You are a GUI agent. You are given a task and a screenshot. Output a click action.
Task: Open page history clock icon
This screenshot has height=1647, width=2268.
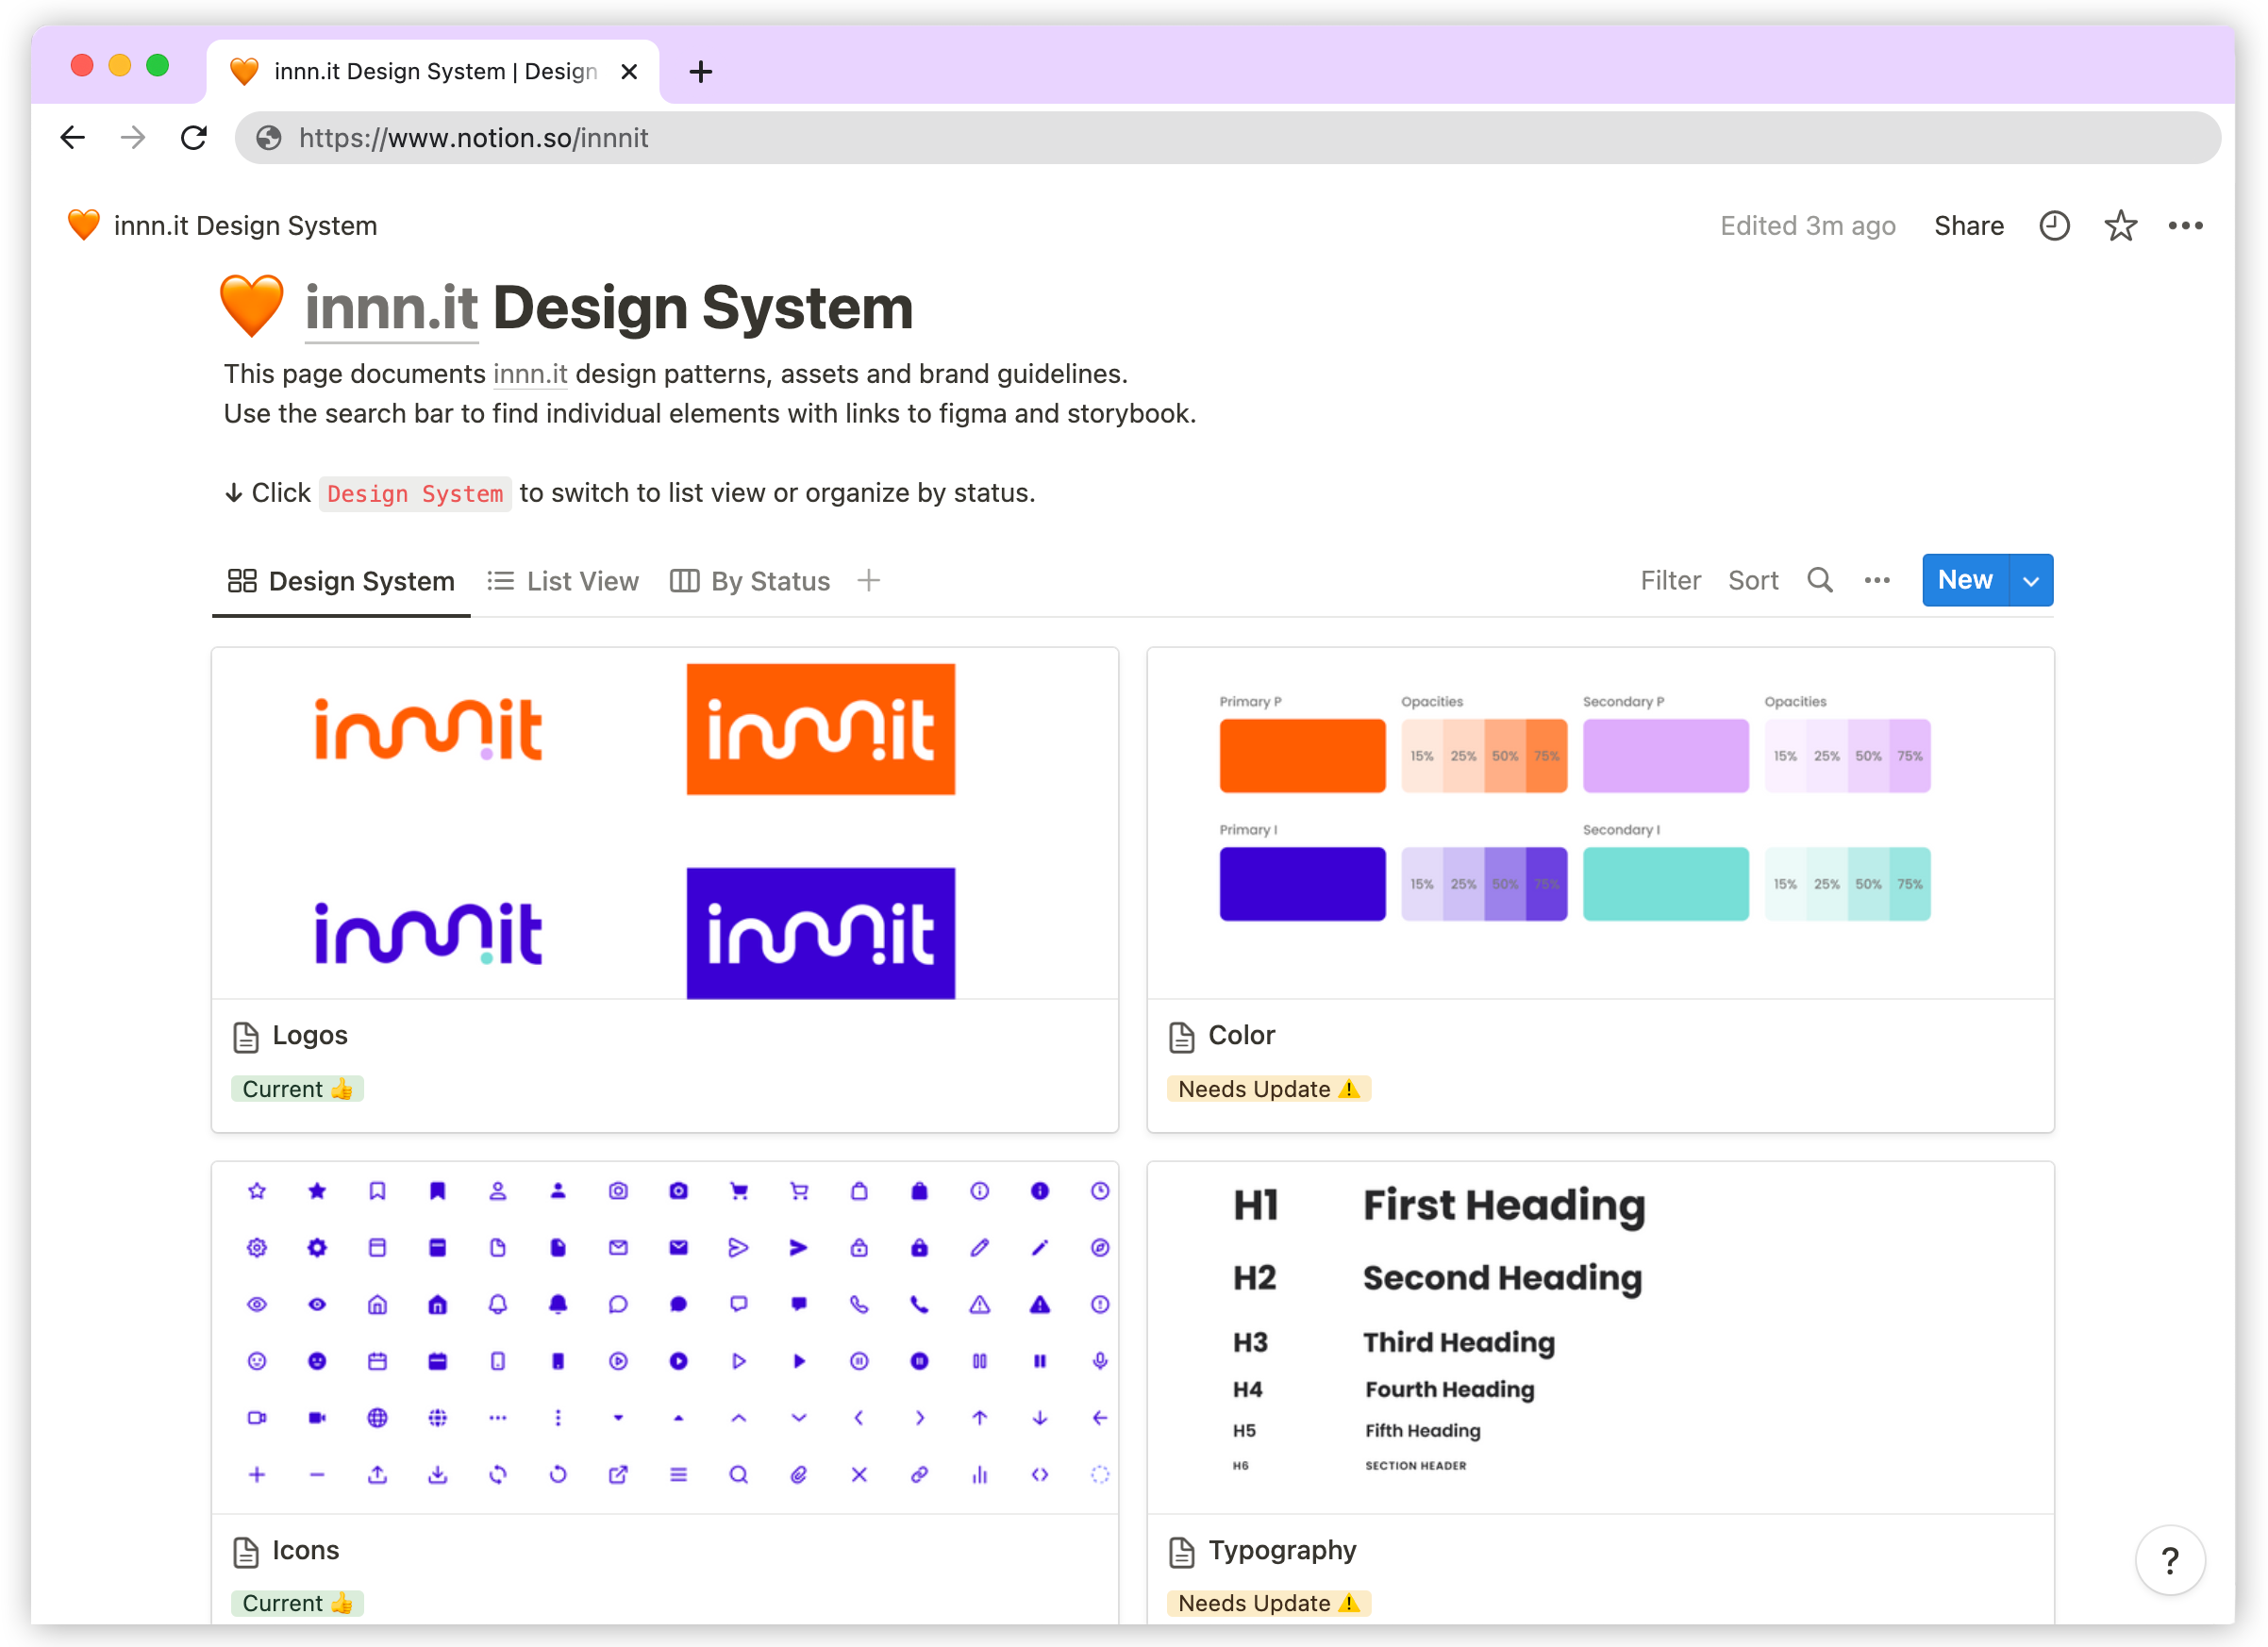tap(2054, 226)
